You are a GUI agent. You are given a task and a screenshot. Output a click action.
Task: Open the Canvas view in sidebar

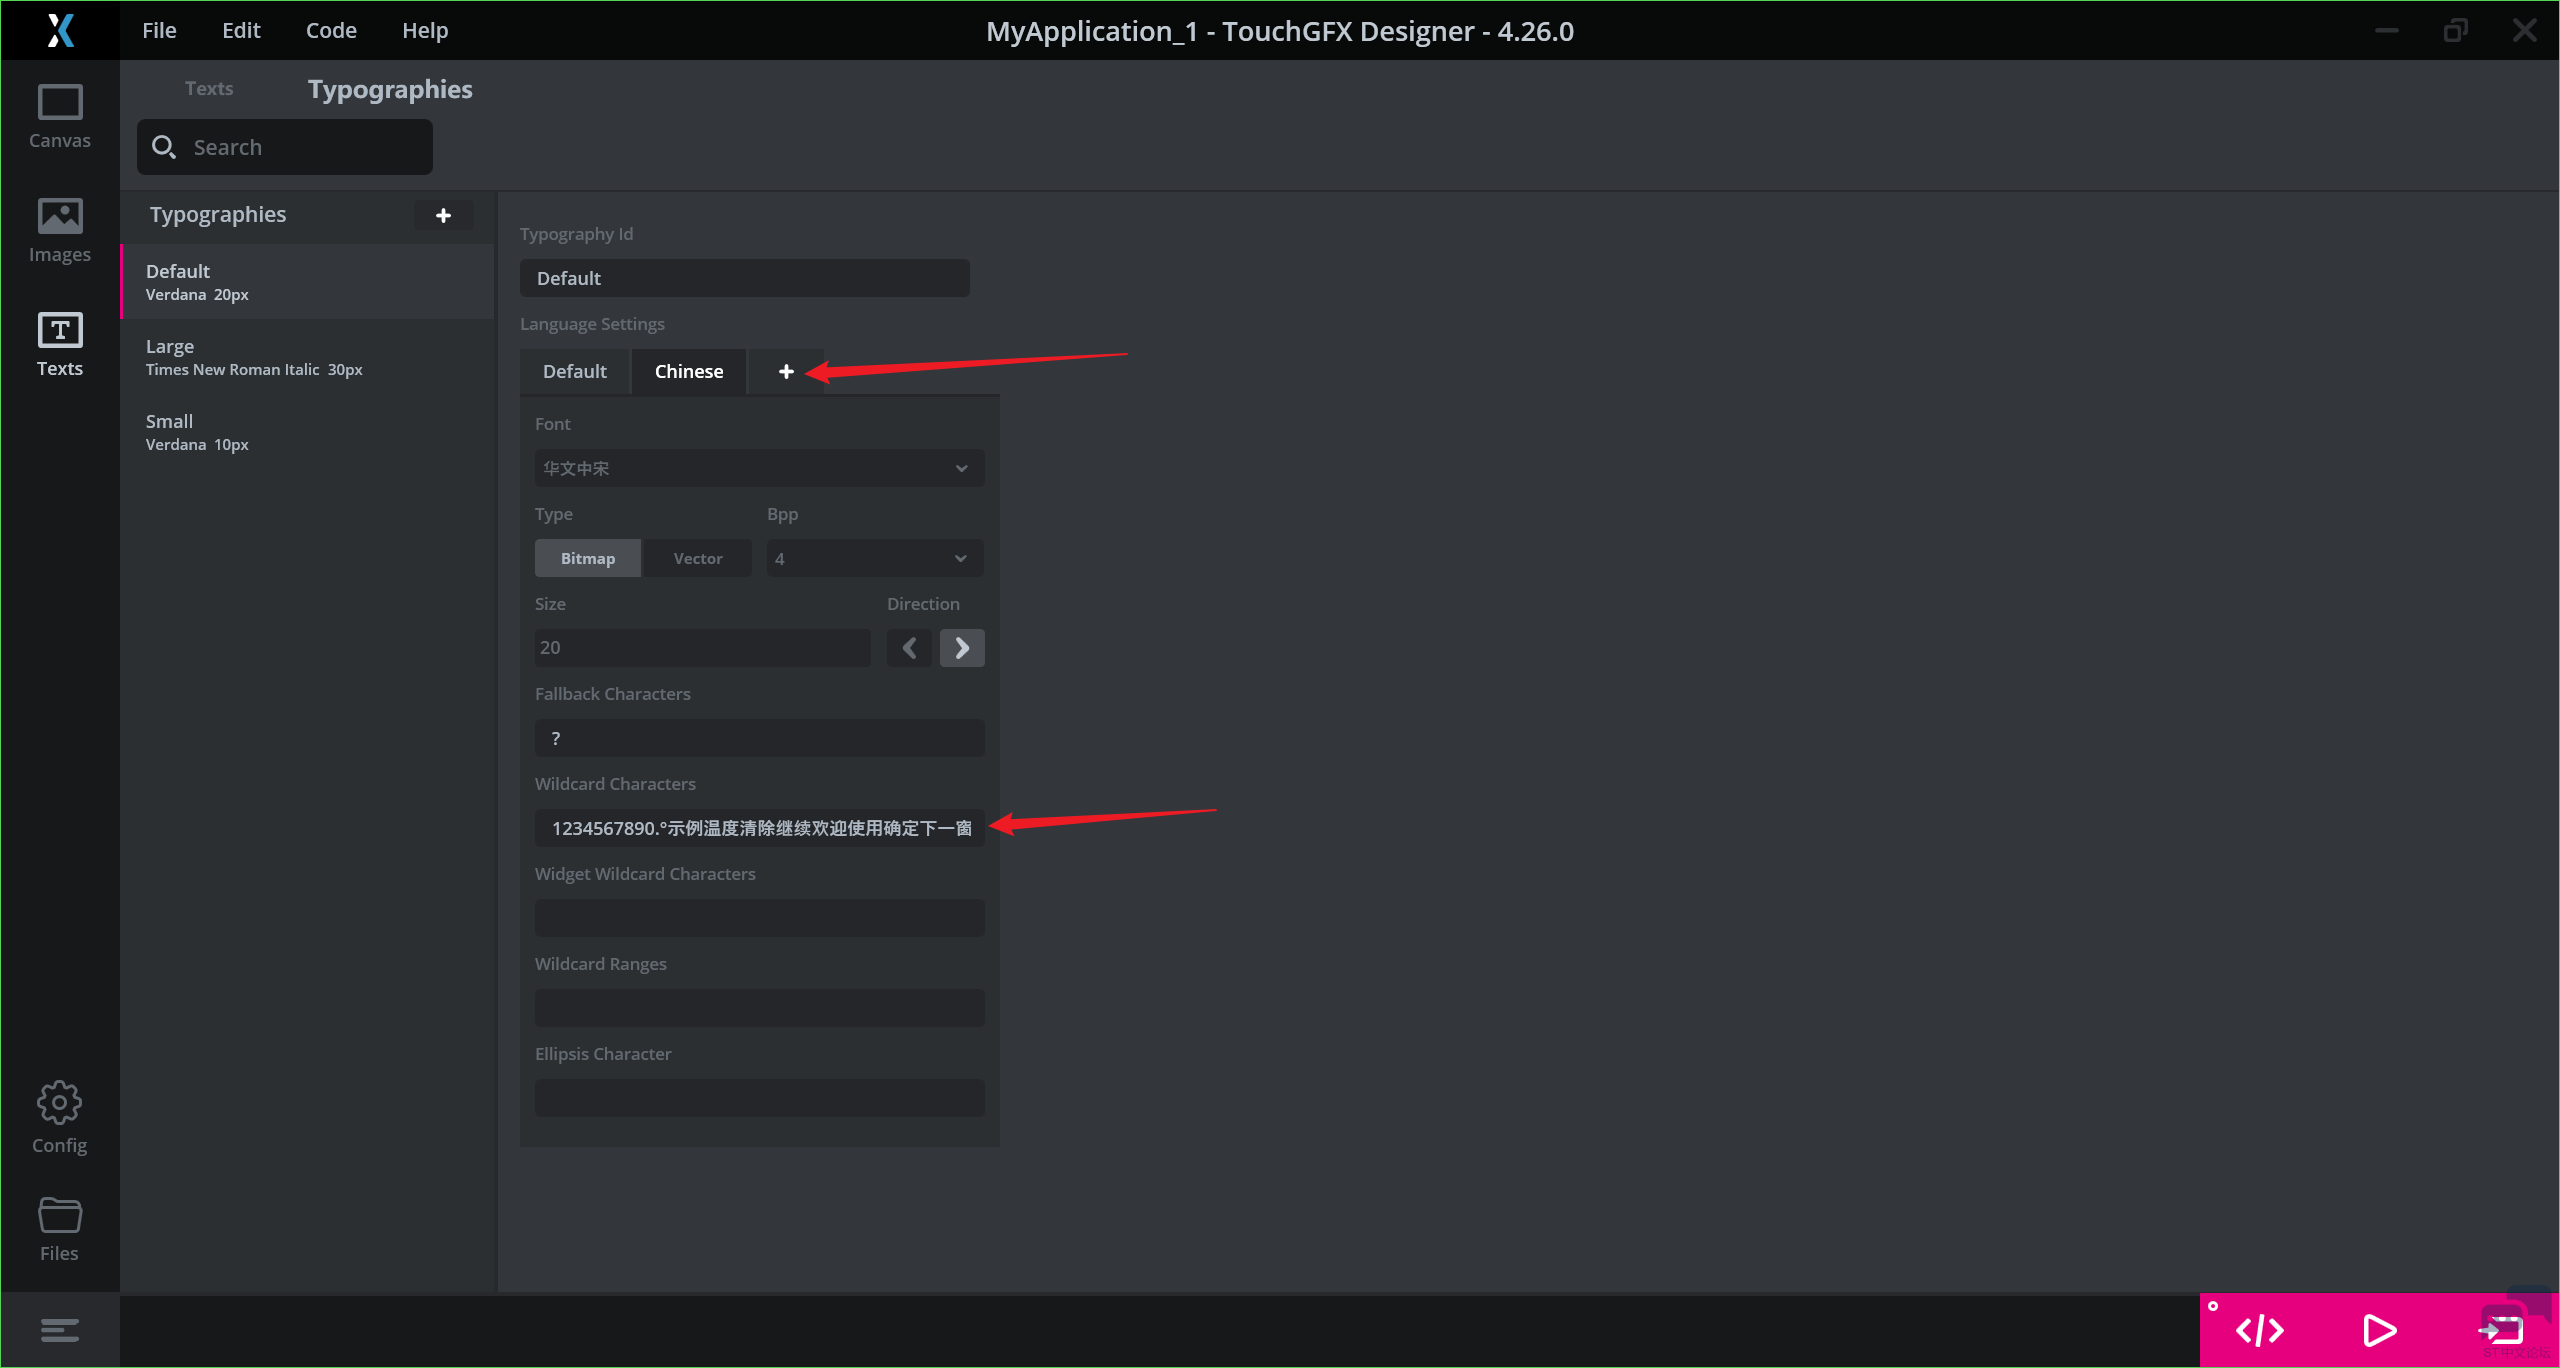[59, 117]
